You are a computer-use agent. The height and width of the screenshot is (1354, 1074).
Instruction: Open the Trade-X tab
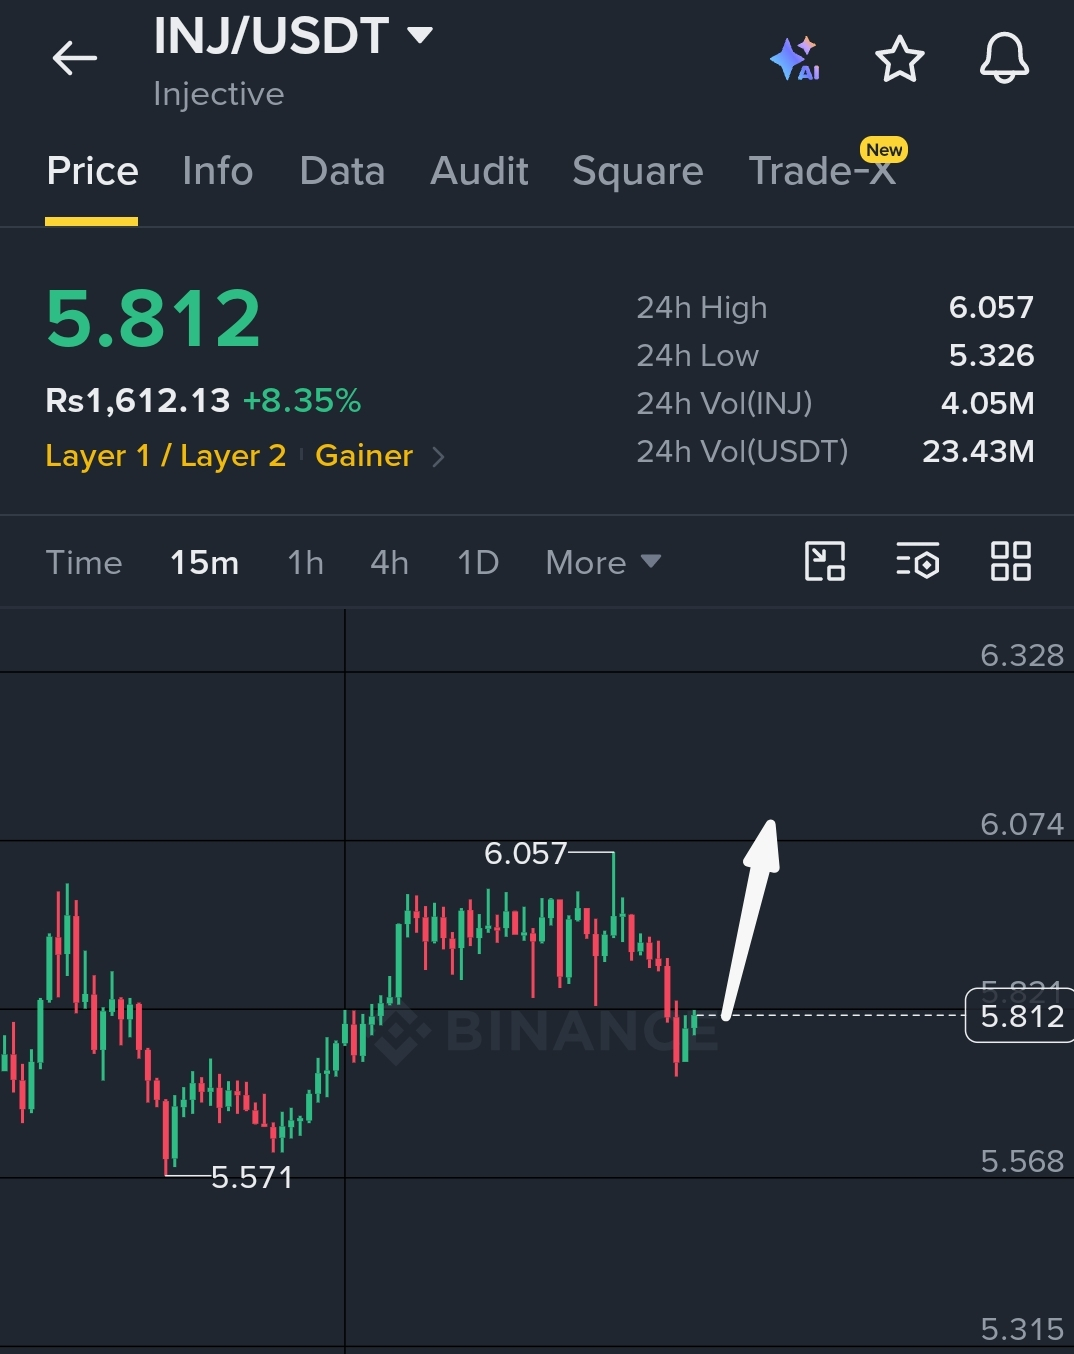click(822, 171)
